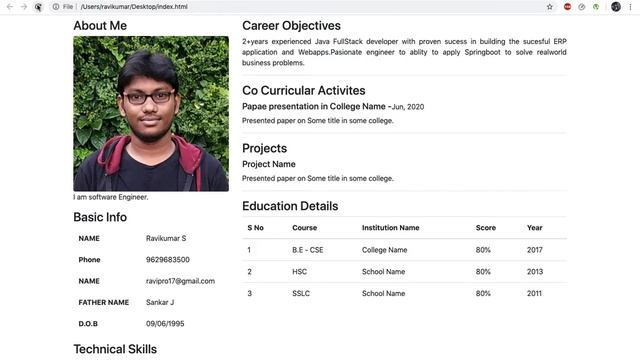Select the name value 'Ravikumar S'

(166, 238)
